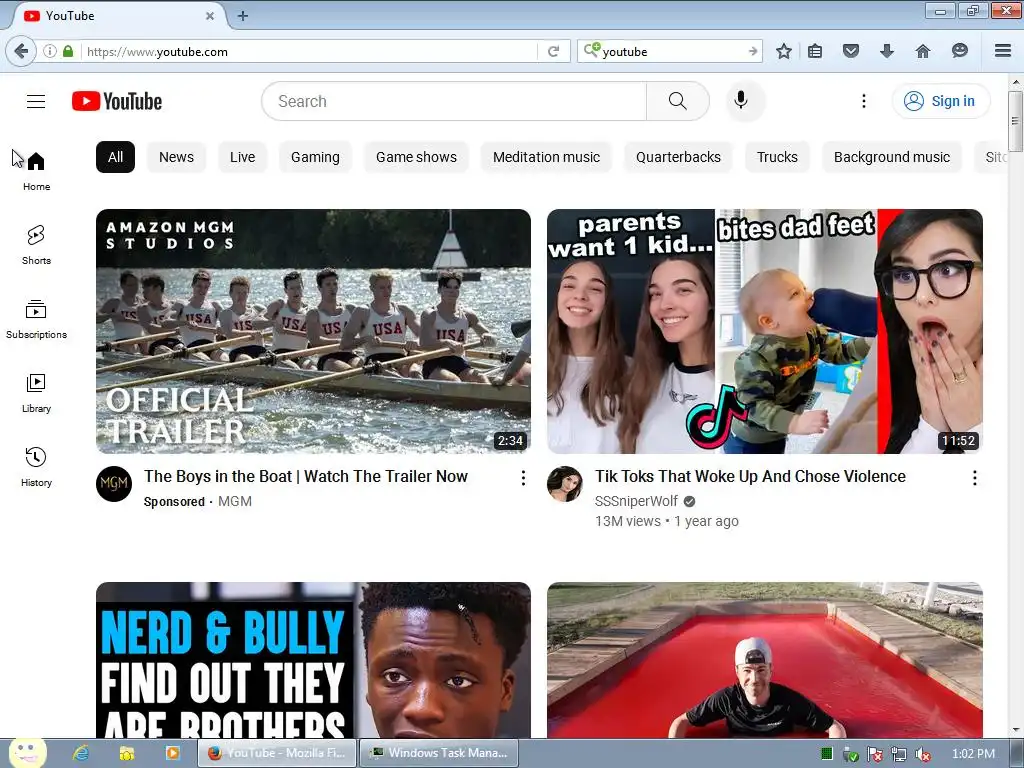Go back with the browser back arrow
This screenshot has height=768, width=1024.
coord(21,51)
